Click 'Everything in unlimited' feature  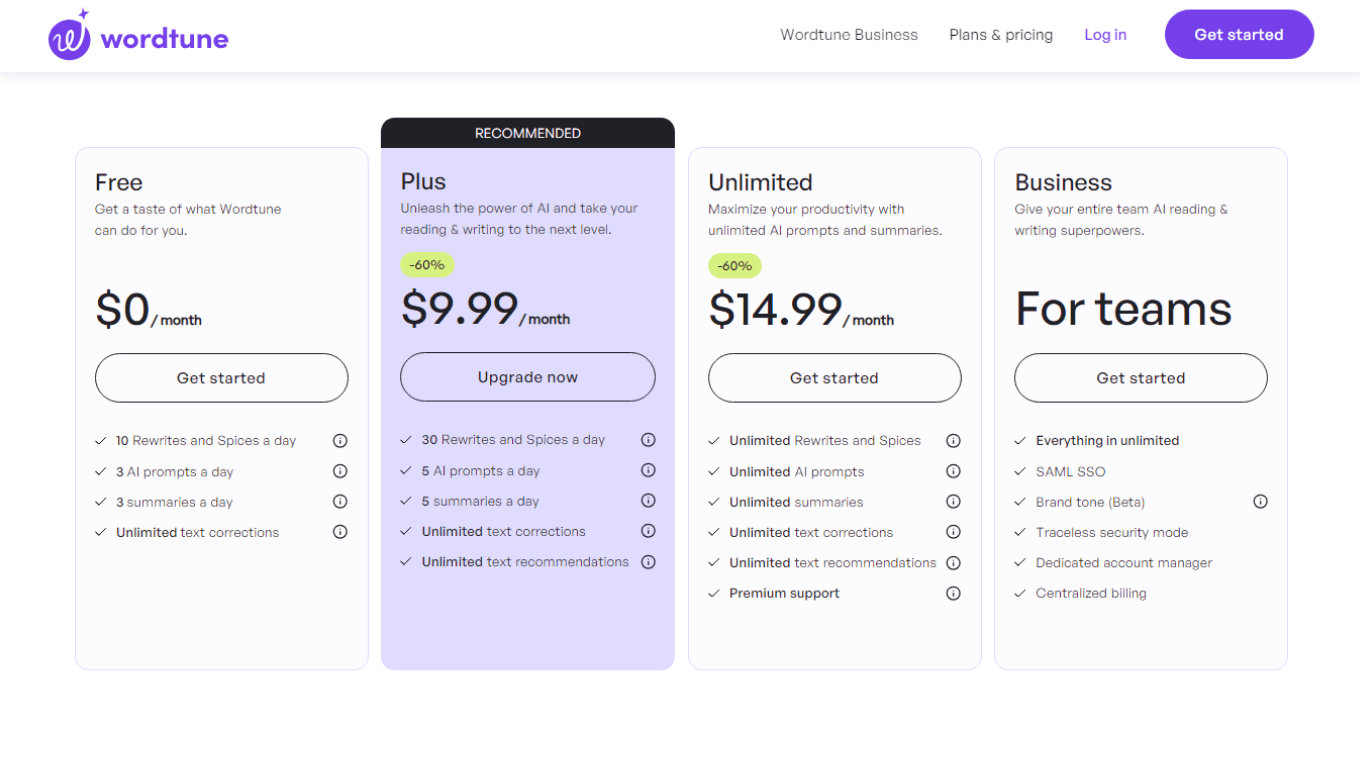click(x=1107, y=441)
